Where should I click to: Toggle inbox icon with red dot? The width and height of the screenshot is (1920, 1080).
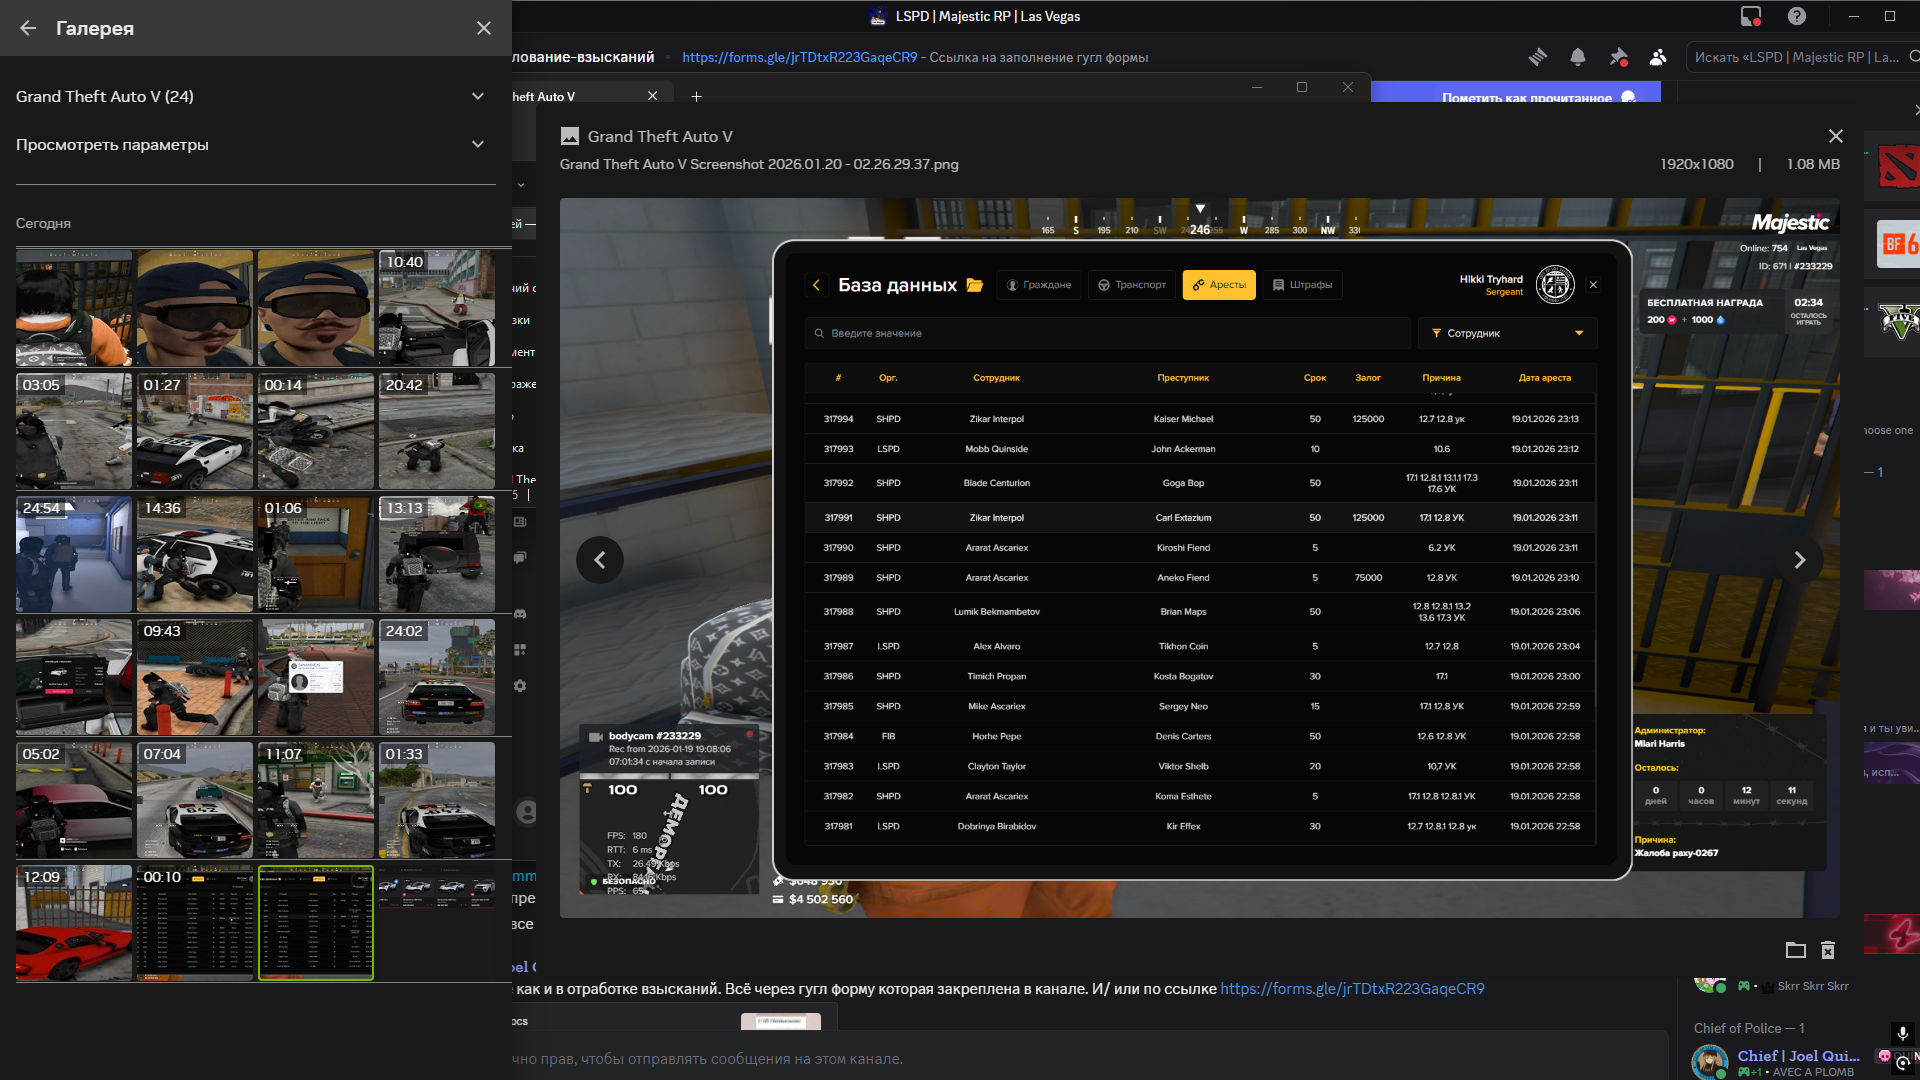tap(1751, 16)
